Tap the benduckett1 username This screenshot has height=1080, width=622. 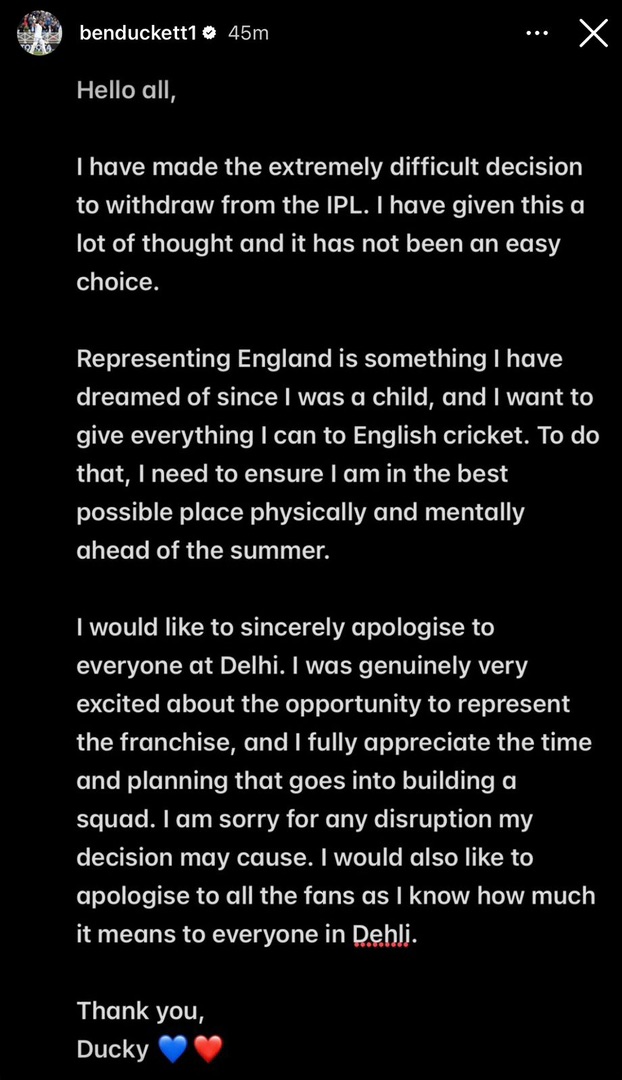pyautogui.click(x=137, y=33)
